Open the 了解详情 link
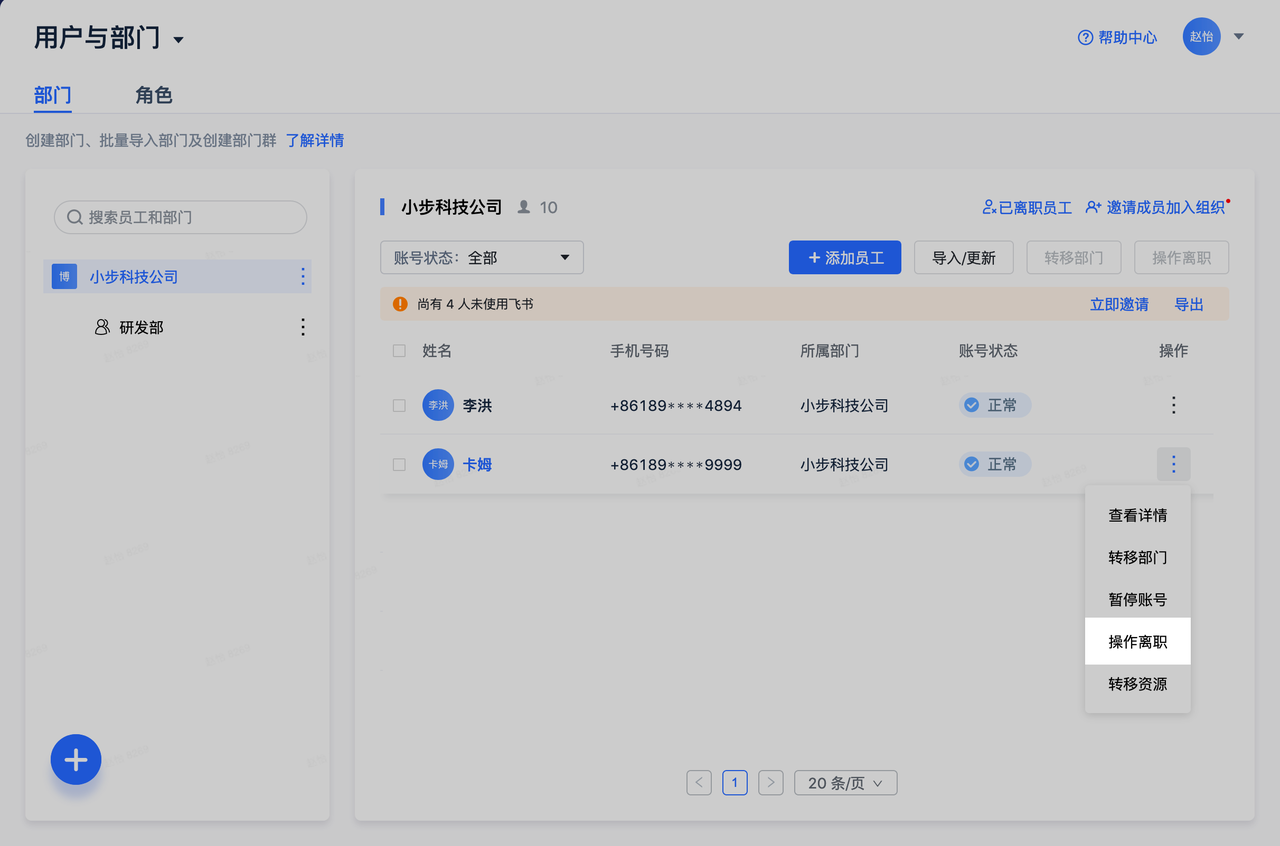The image size is (1280, 846). pyautogui.click(x=315, y=141)
